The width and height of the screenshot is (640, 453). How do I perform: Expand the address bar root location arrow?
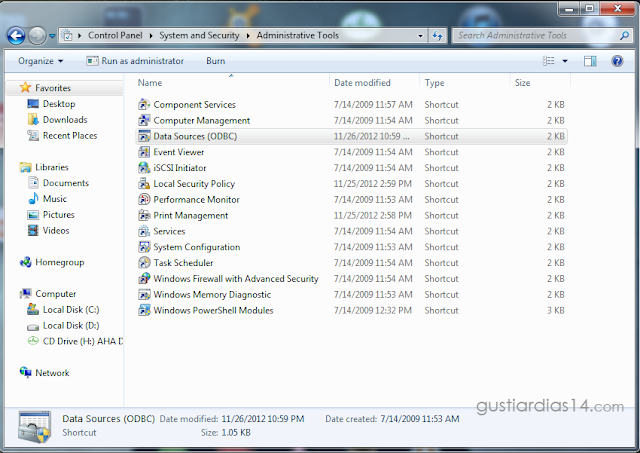click(80, 36)
